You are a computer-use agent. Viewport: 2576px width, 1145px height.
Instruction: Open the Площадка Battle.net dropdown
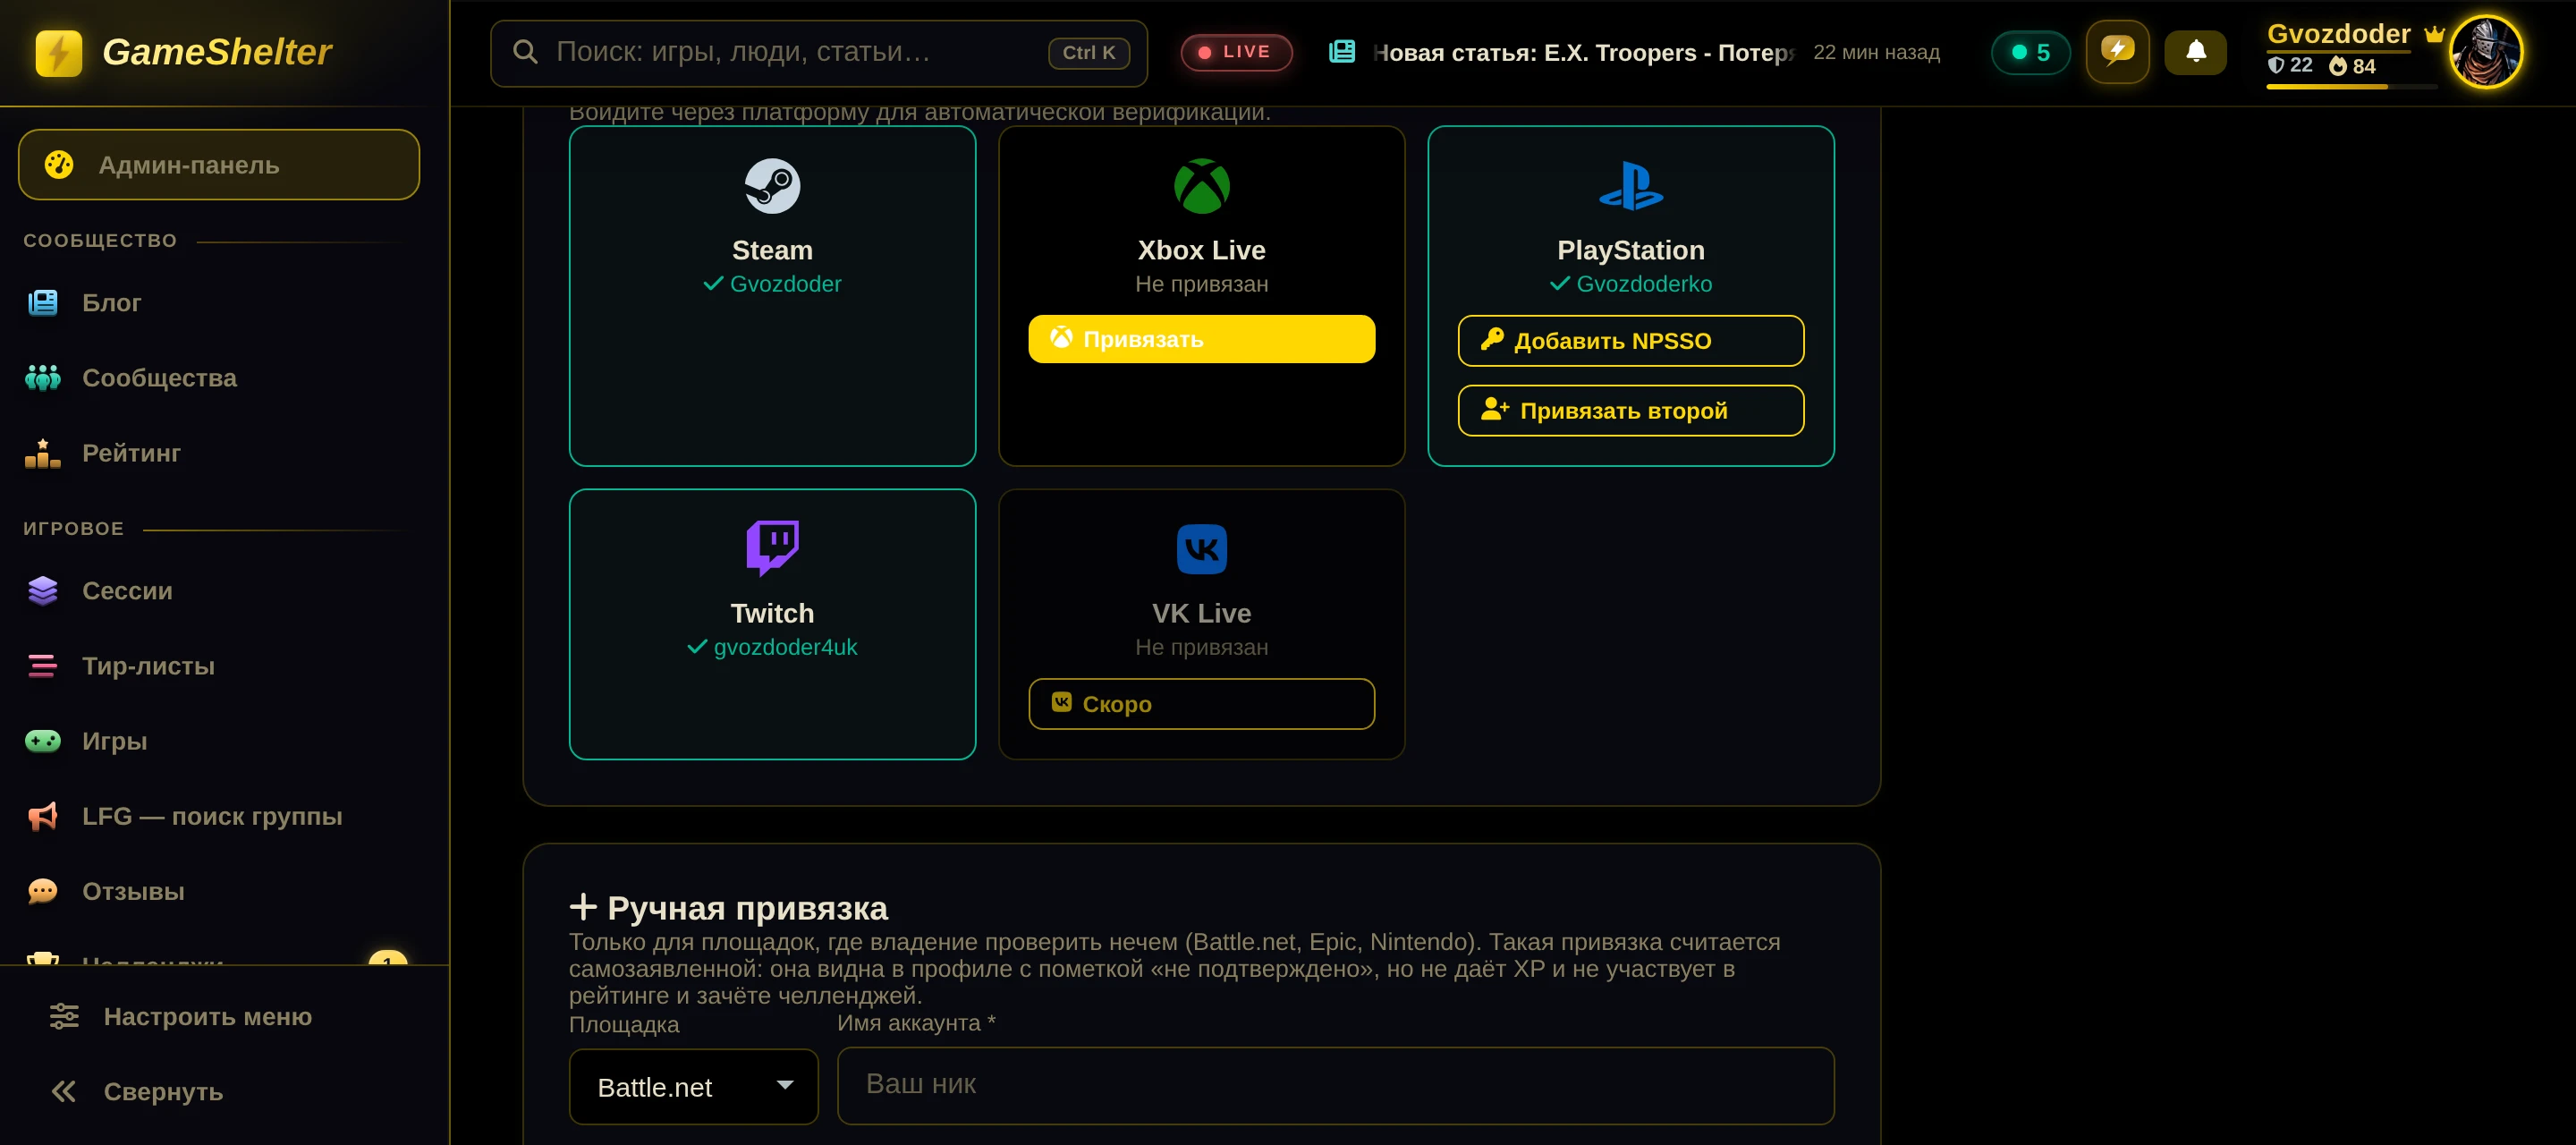point(693,1086)
